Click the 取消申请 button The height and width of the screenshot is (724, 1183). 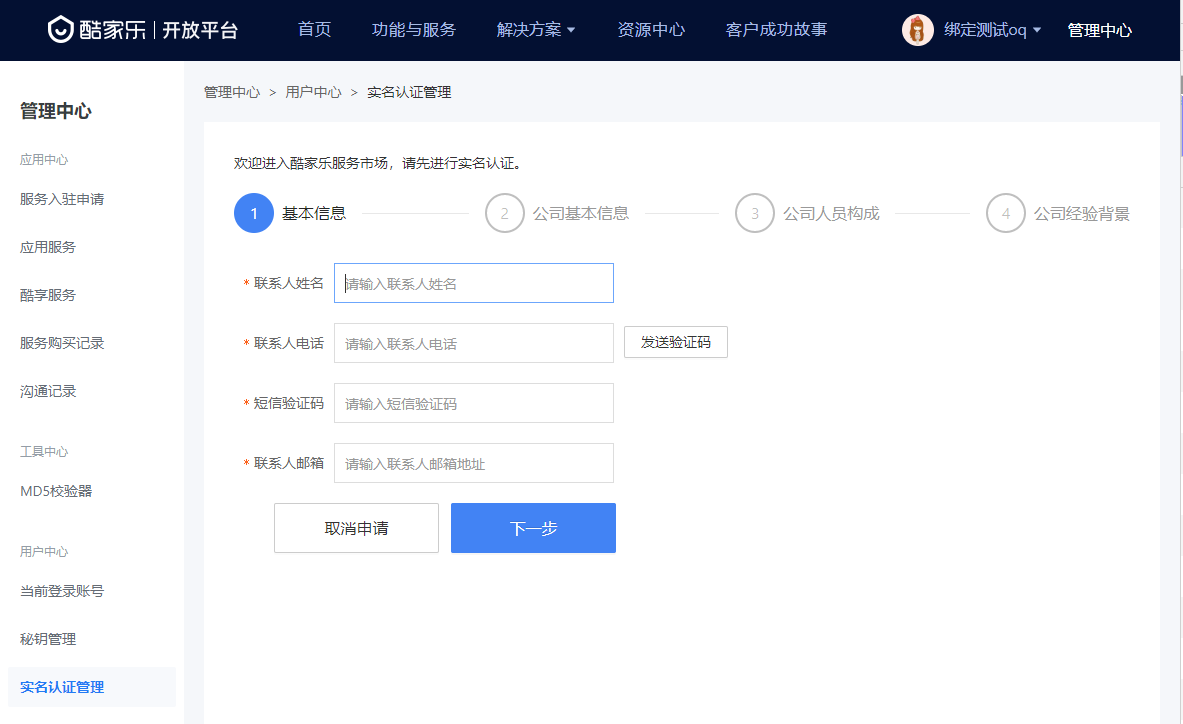coord(356,528)
